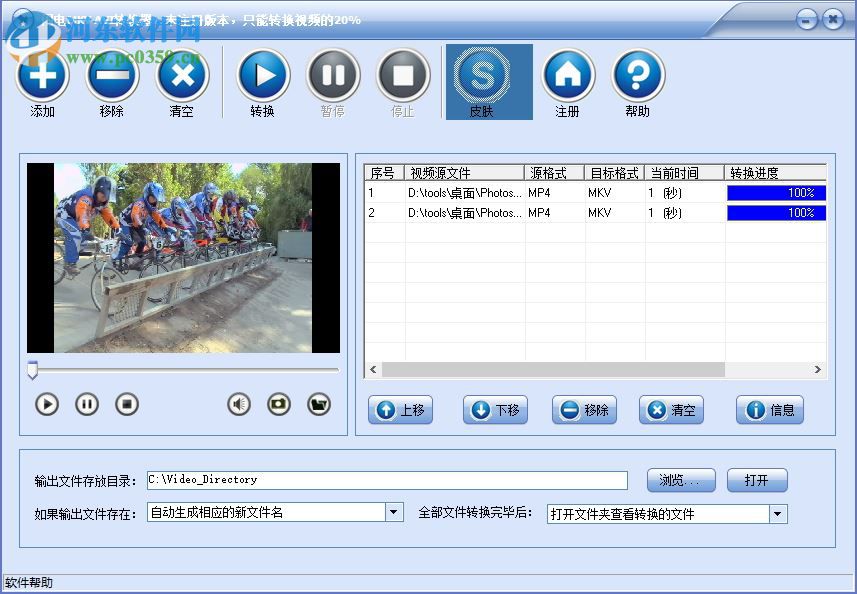
Task: Click the open-folder icon under the preview
Action: (x=319, y=403)
